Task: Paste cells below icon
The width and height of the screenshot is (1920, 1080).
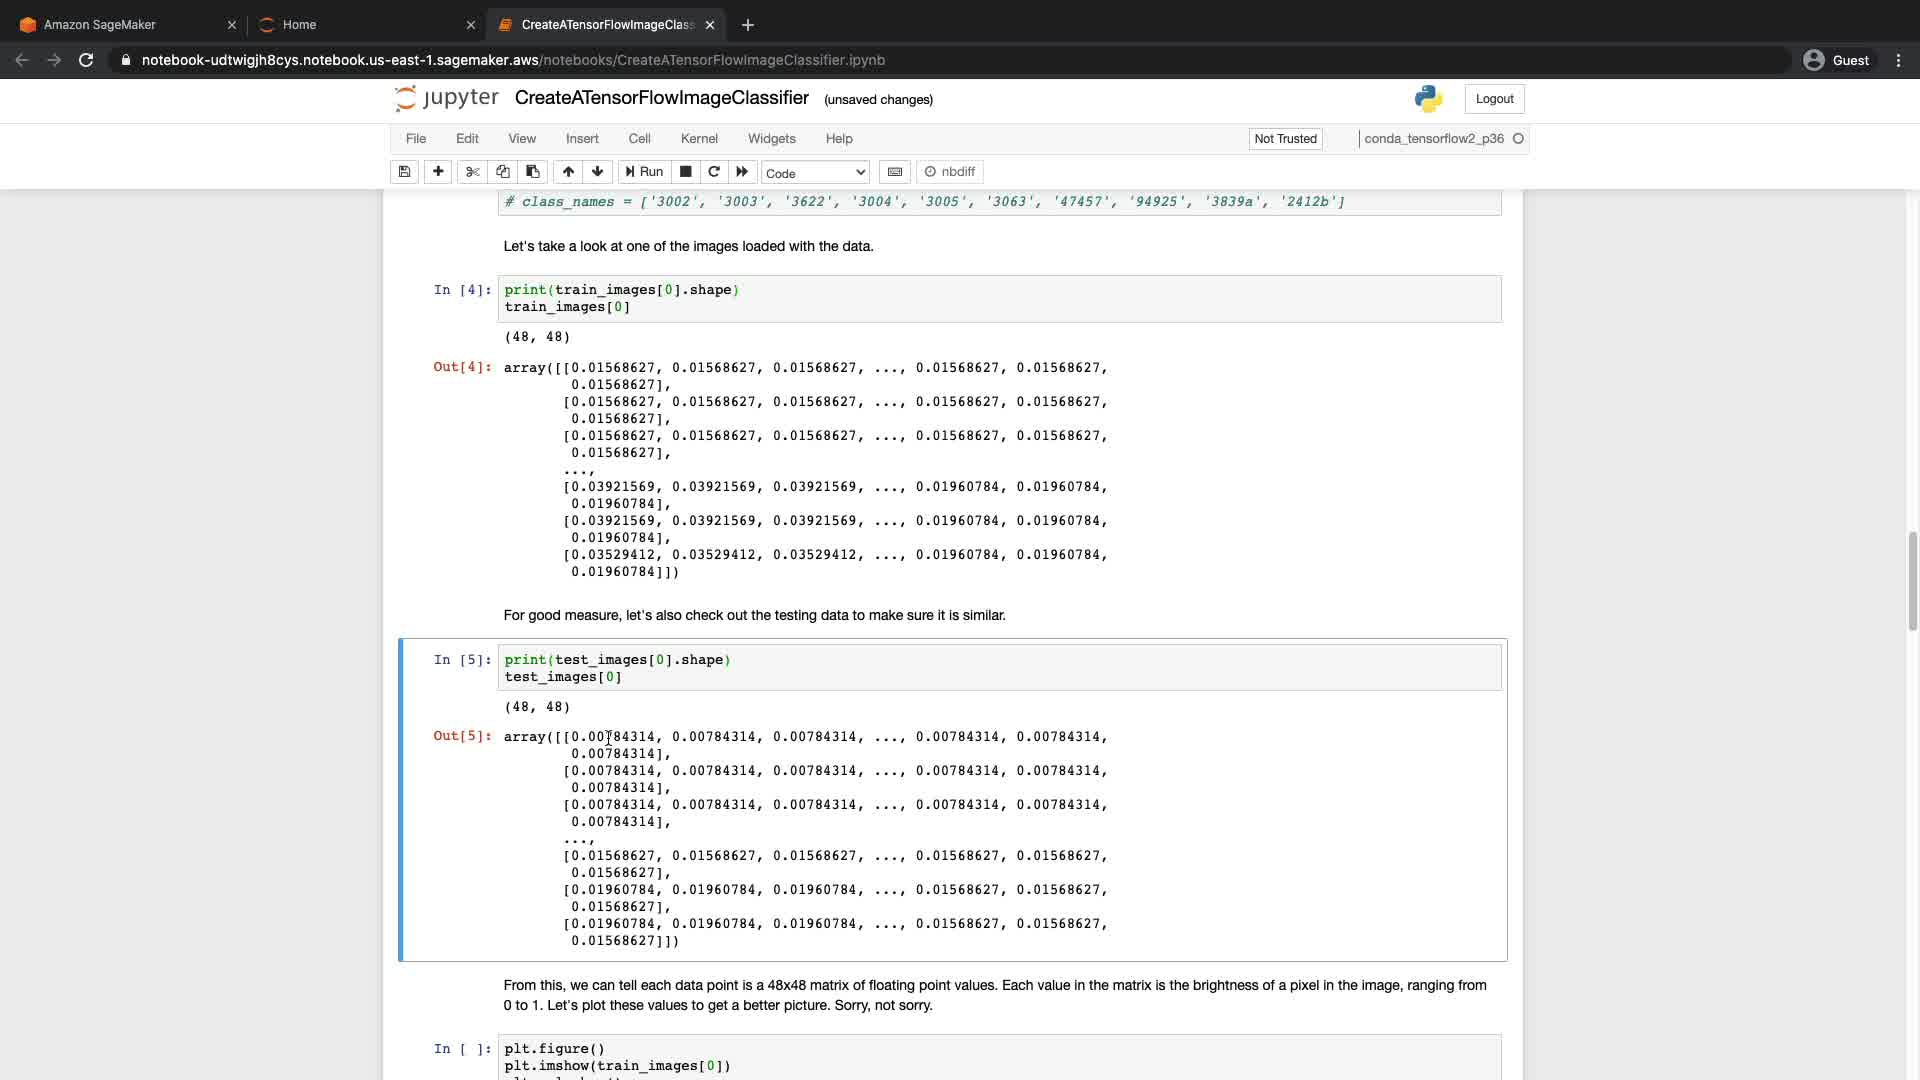Action: (533, 172)
